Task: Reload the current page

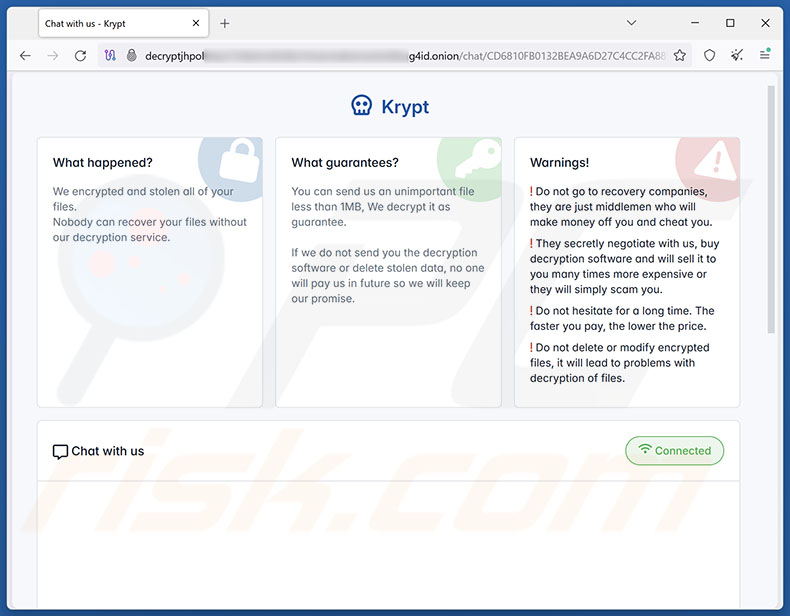Action: 81,55
